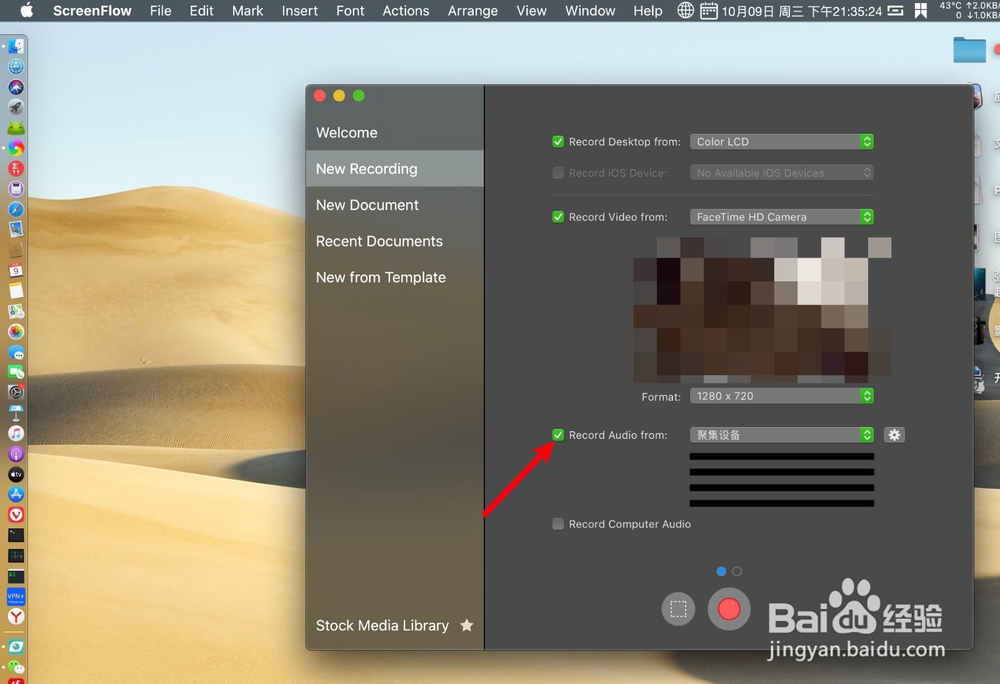The height and width of the screenshot is (684, 1000).
Task: Click the date and time in menu bar
Action: (802, 11)
